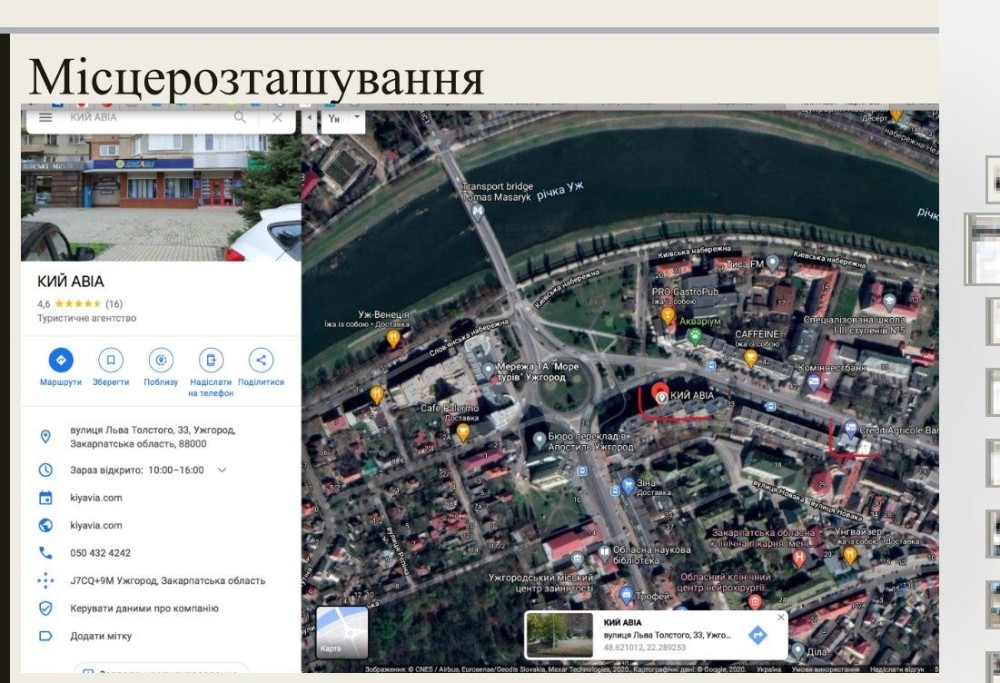Close the bottom КИЙ АВІА info card
Screen dimensions: 1000x683
click(781, 617)
